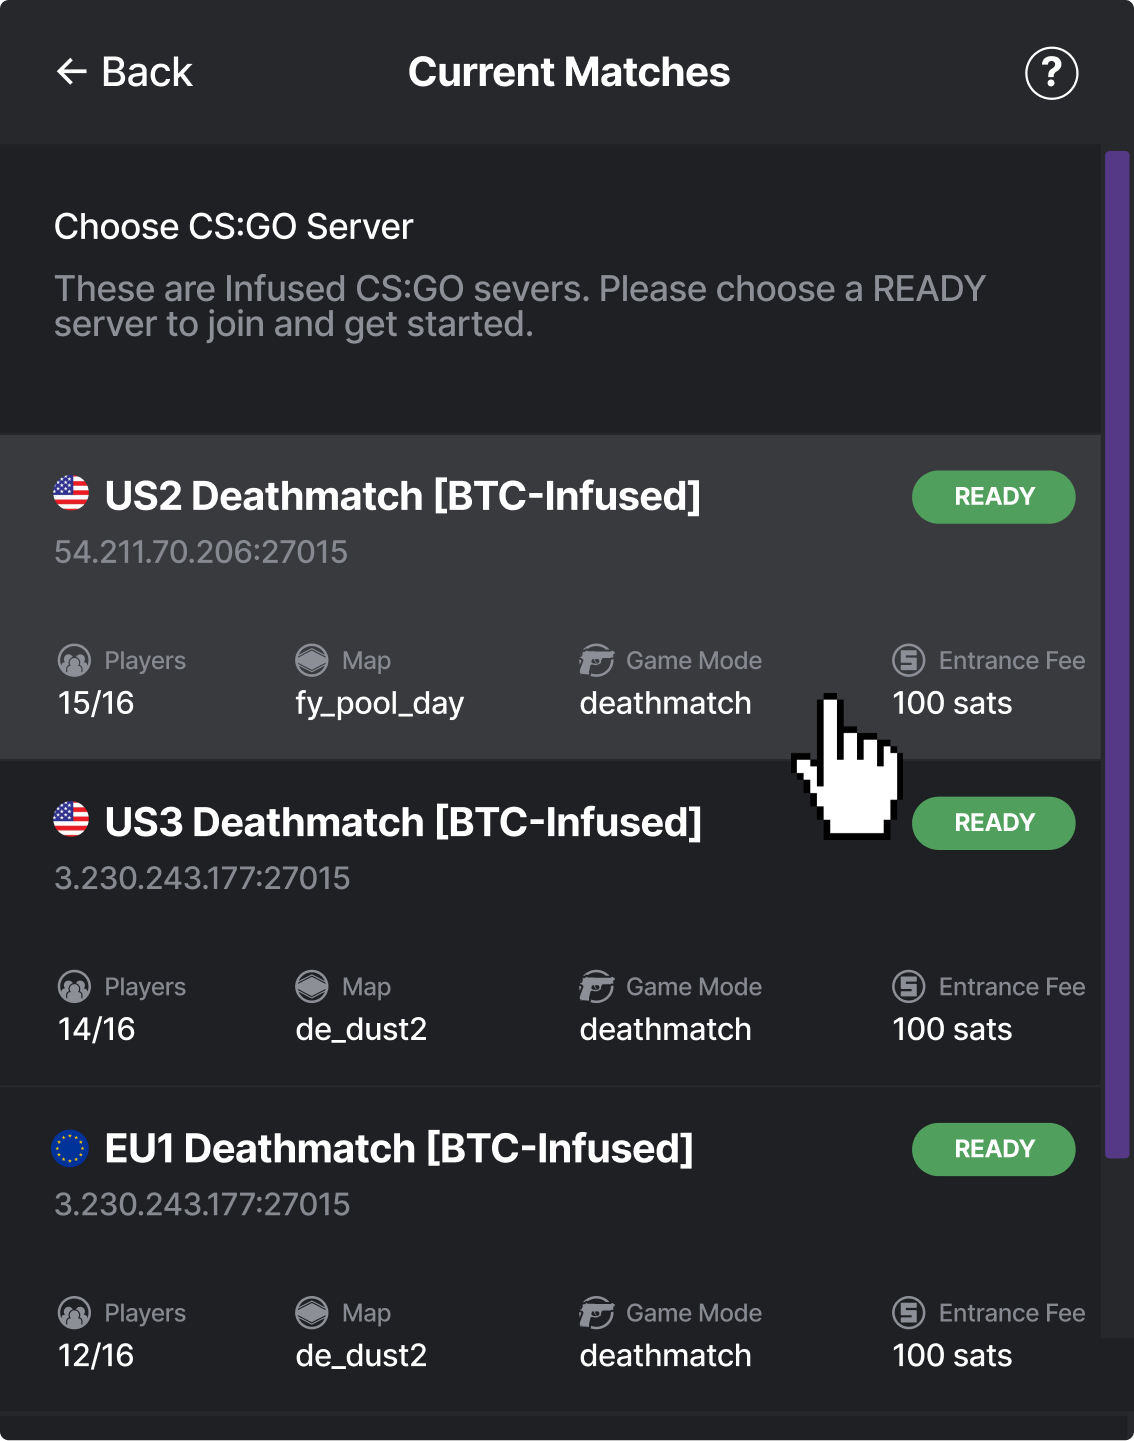Click the Players icon in US2 server
This screenshot has width=1134, height=1441.
[x=74, y=661]
